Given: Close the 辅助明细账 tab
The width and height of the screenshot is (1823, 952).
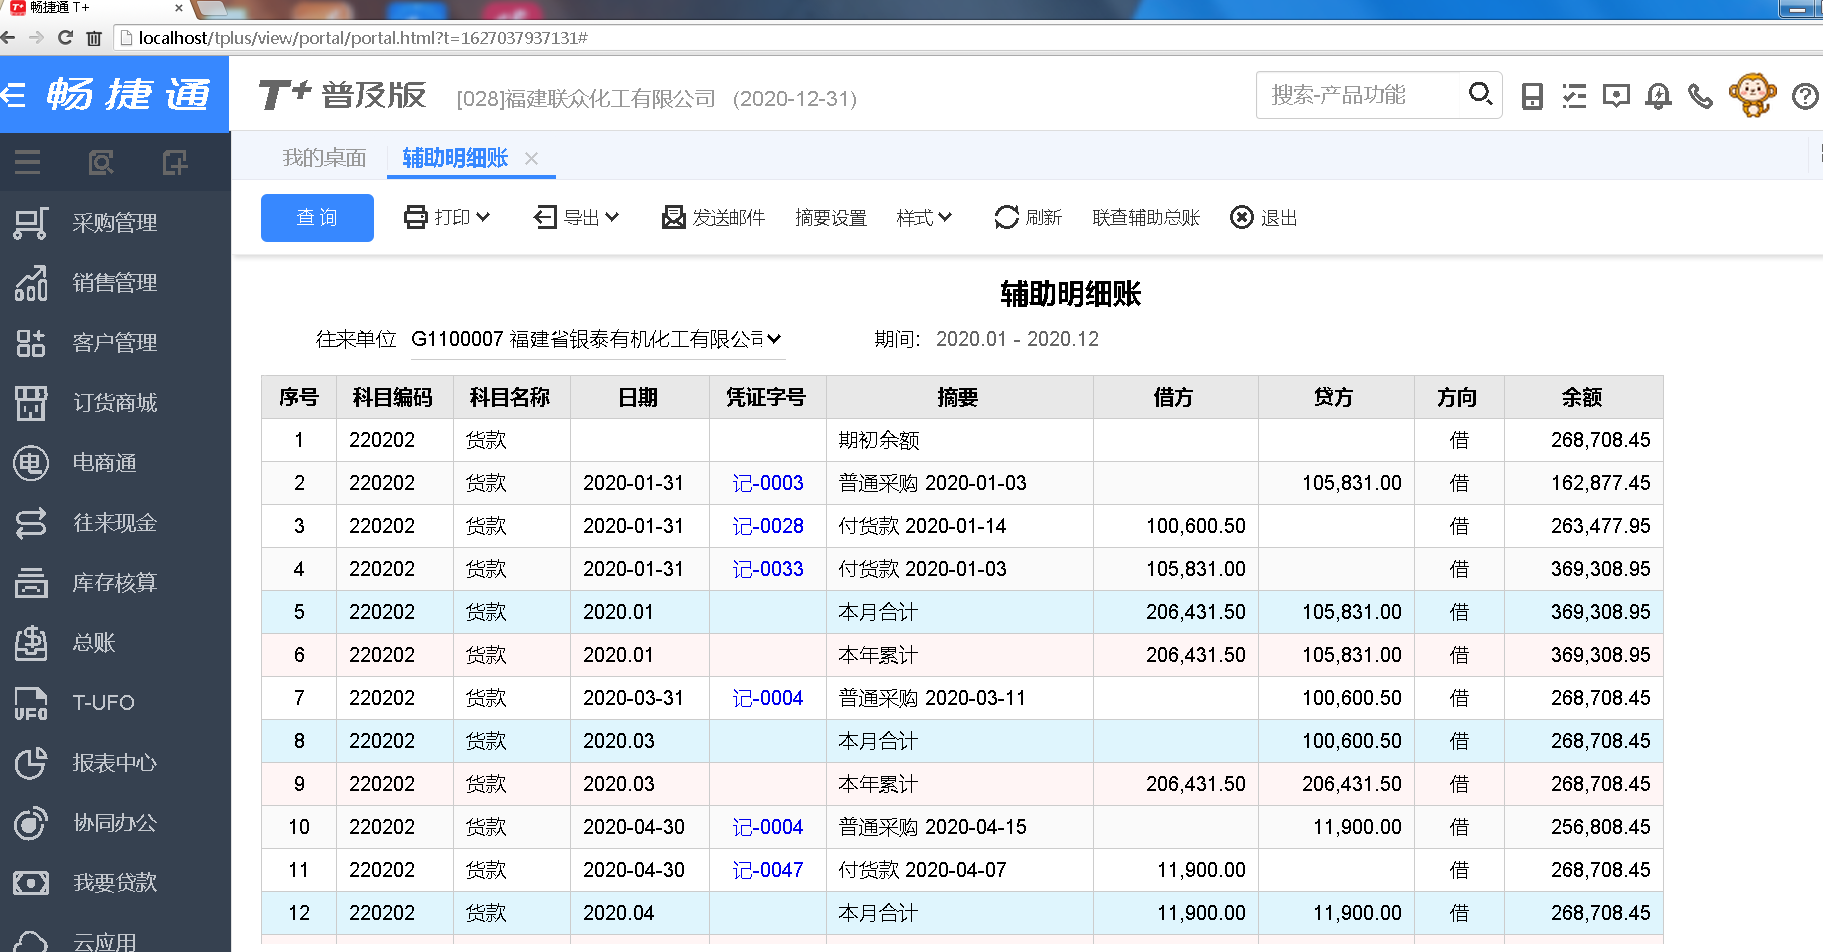Looking at the screenshot, I should pos(532,158).
